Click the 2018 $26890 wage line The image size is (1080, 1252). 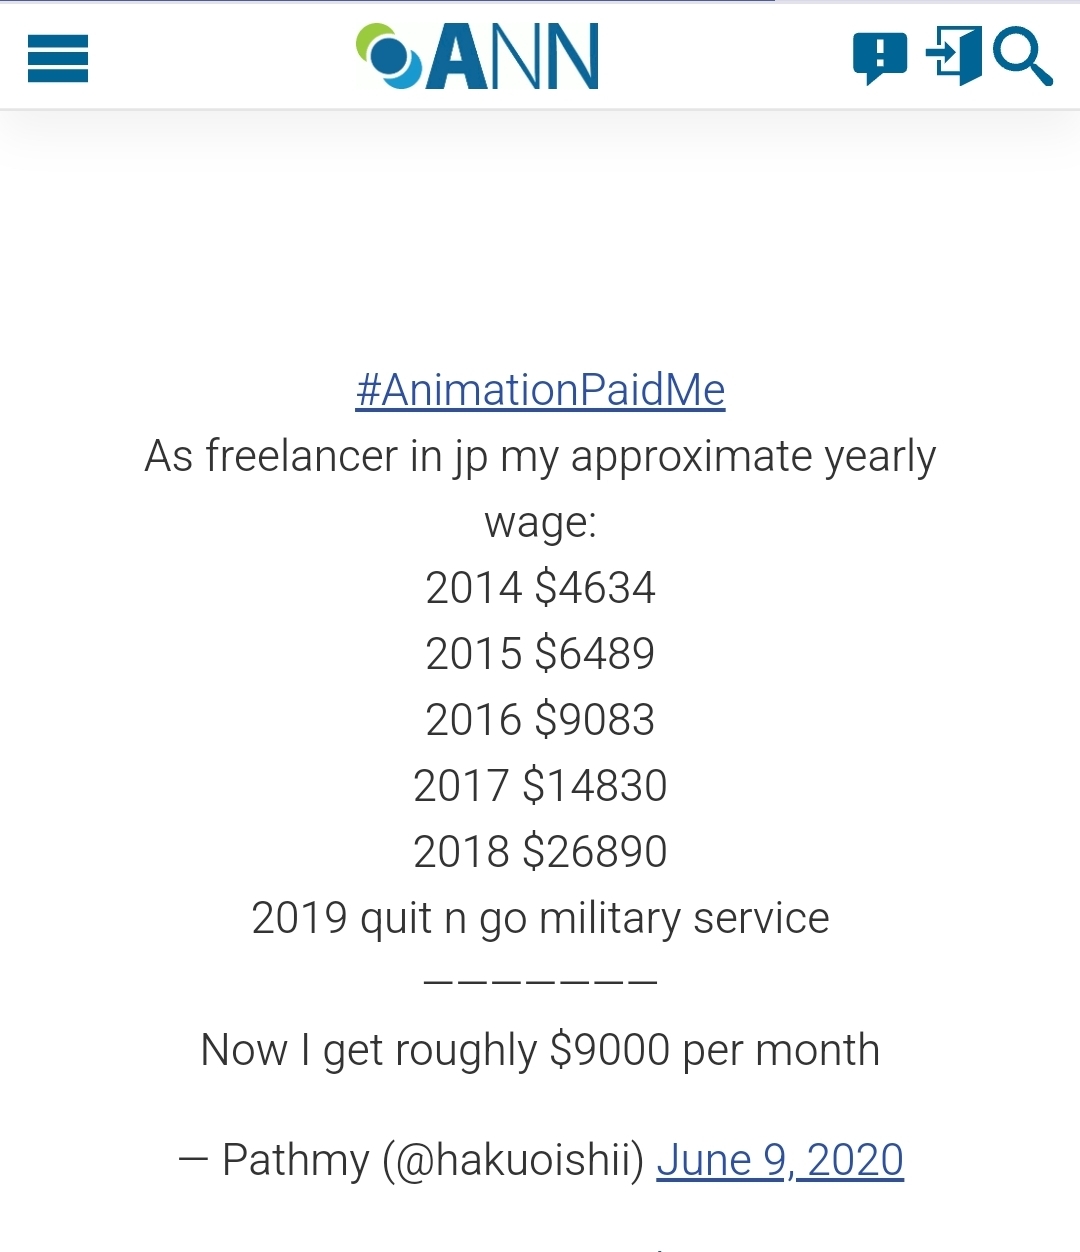[540, 852]
